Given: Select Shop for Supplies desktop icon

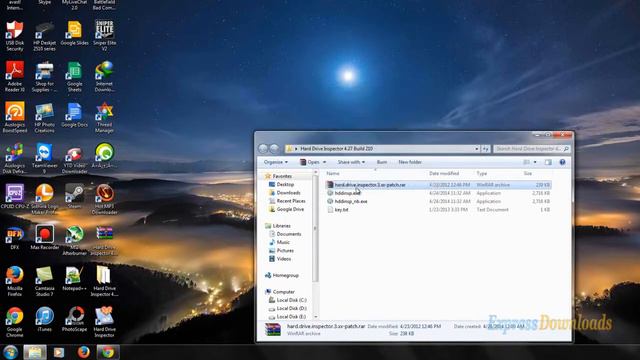Looking at the screenshot, I should point(44,77).
